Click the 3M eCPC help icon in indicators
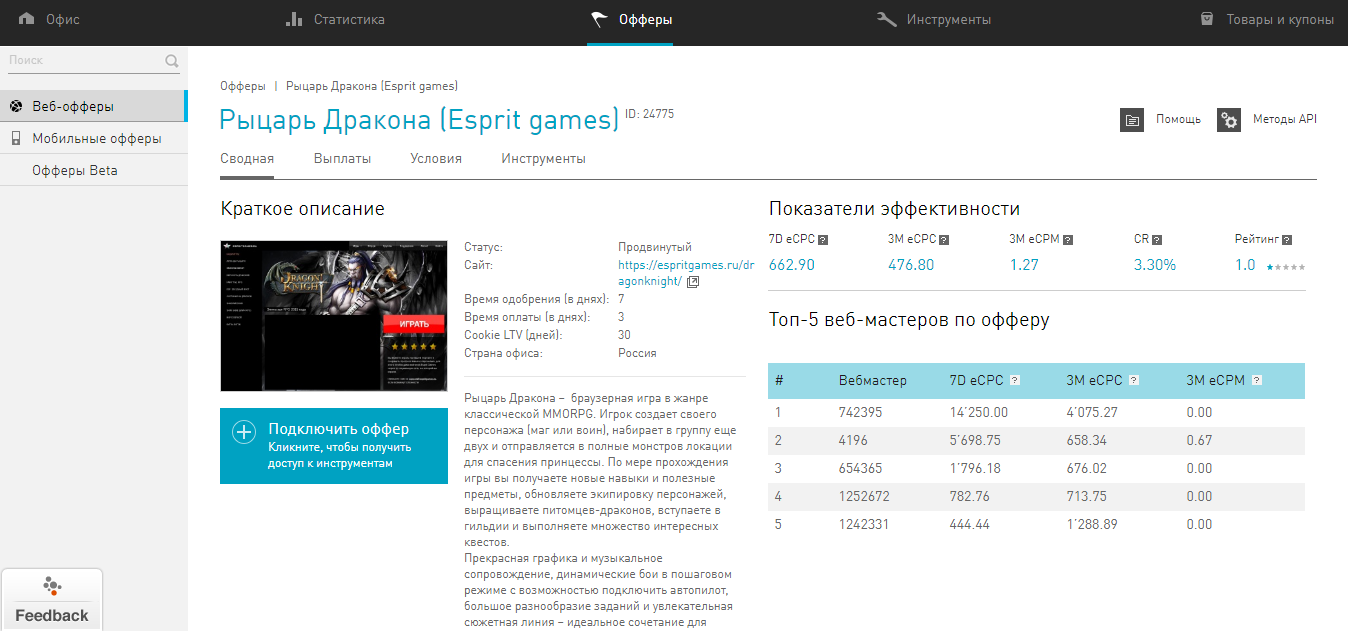The height and width of the screenshot is (631, 1348). [x=944, y=240]
